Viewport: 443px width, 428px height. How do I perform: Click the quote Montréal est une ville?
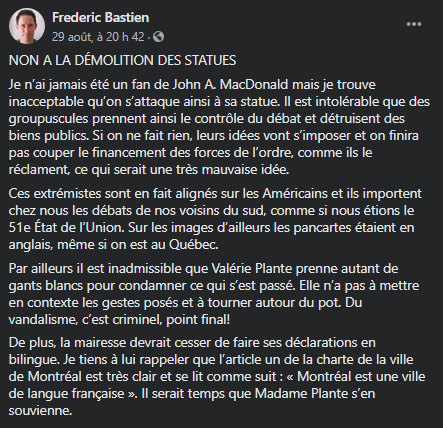361,377
